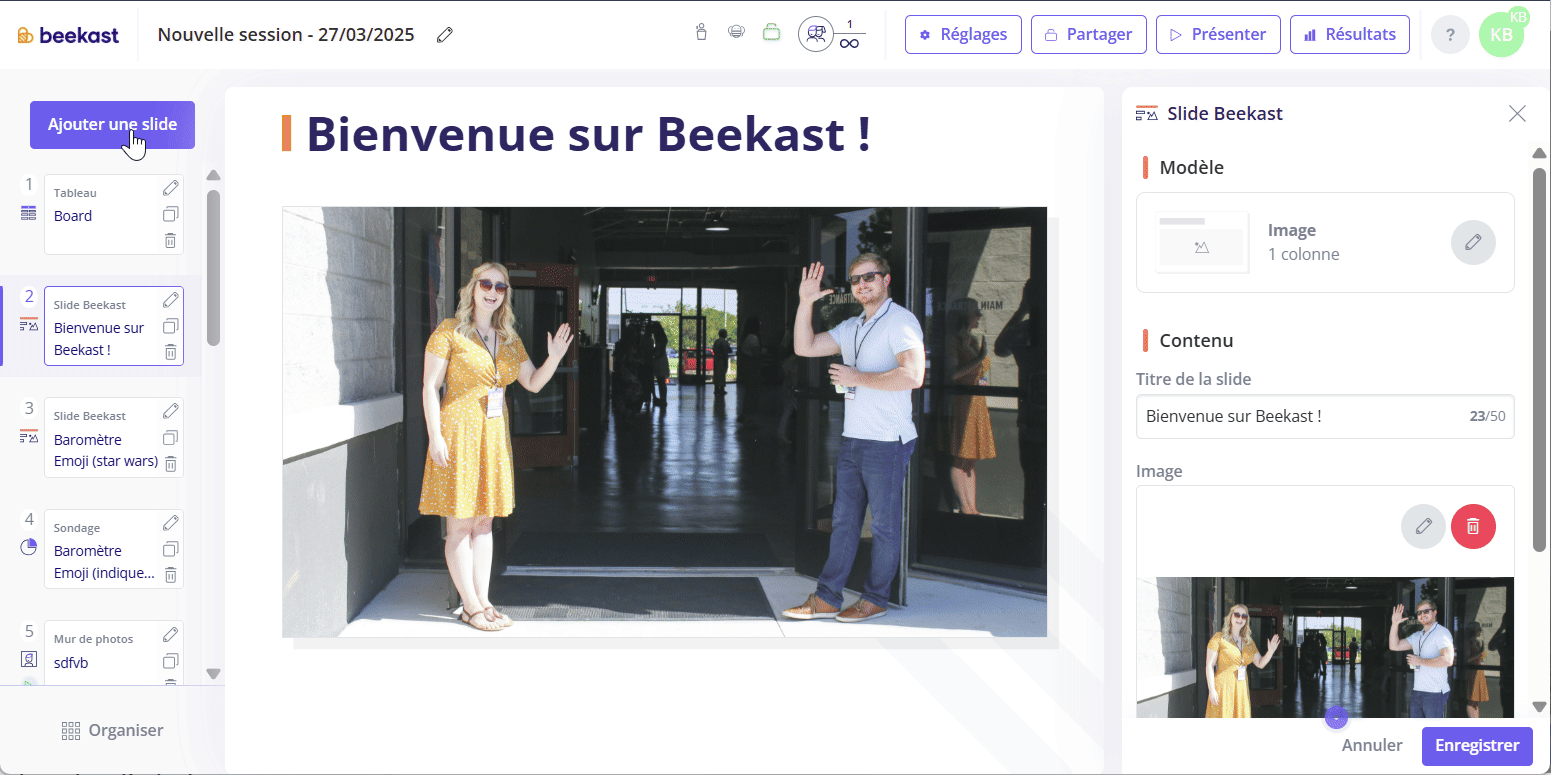Screen dimensions: 1551x775
Task: Close the Slide Beekast panel
Action: pyautogui.click(x=1517, y=113)
